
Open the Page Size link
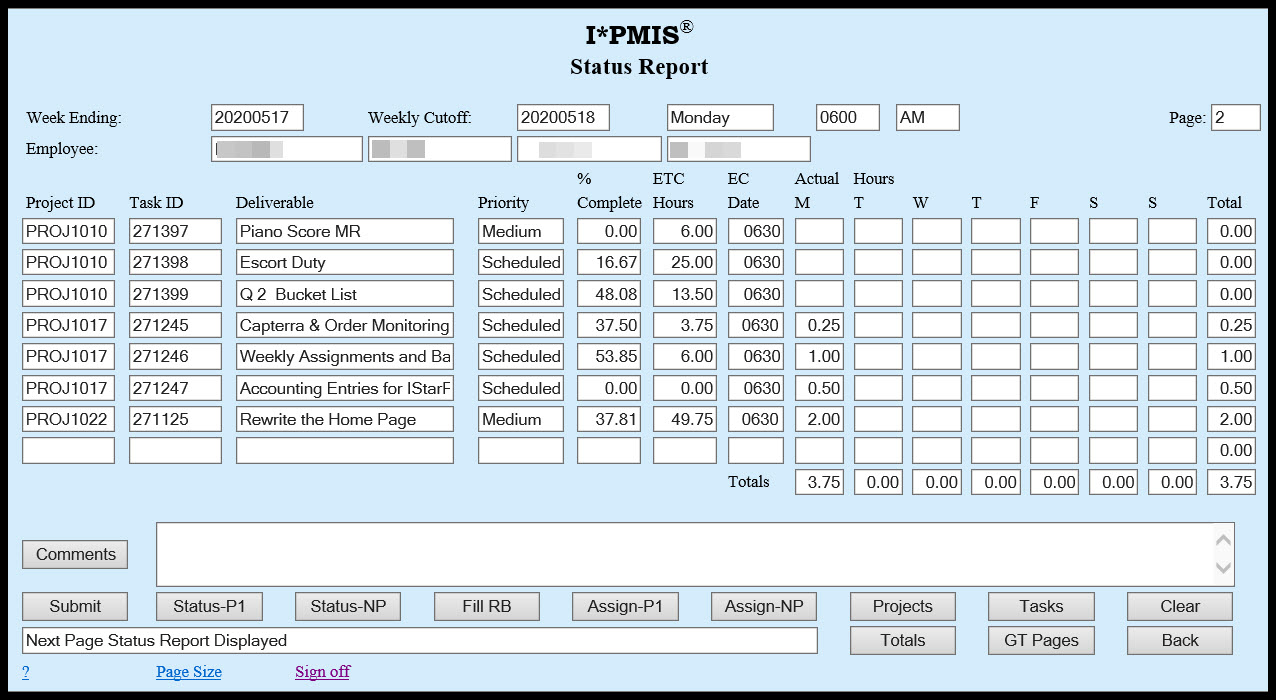pos(188,671)
